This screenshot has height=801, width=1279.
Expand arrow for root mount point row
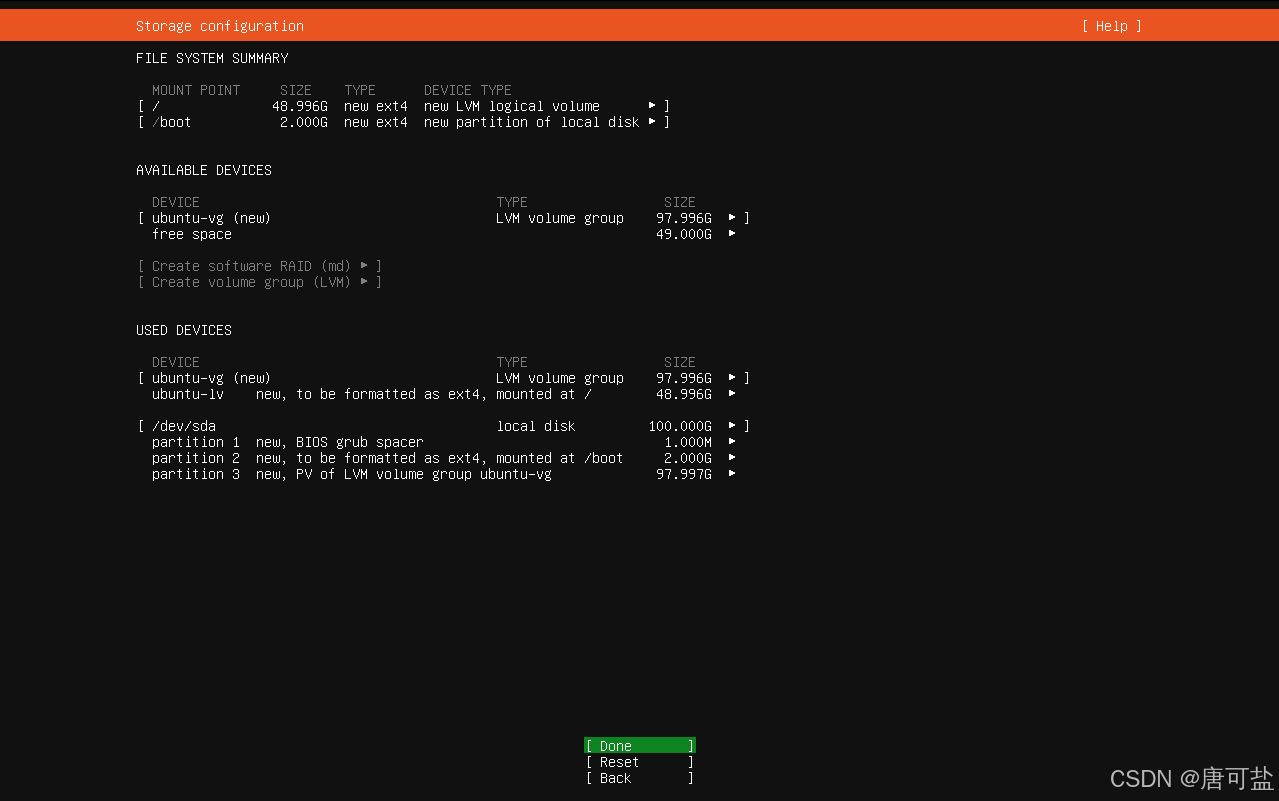pos(652,106)
